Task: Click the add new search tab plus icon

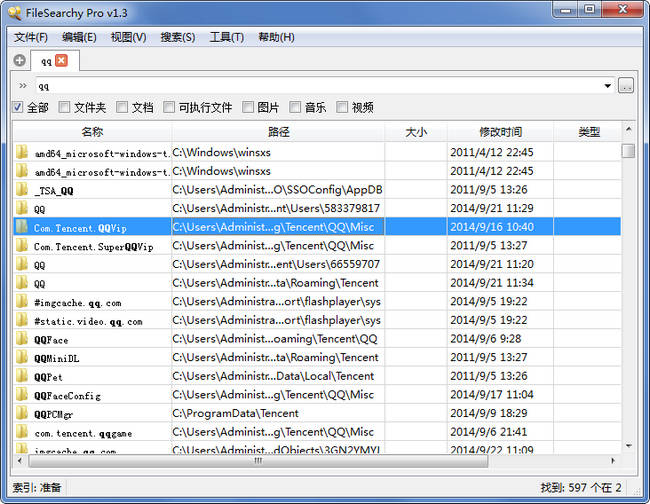Action: pos(19,61)
